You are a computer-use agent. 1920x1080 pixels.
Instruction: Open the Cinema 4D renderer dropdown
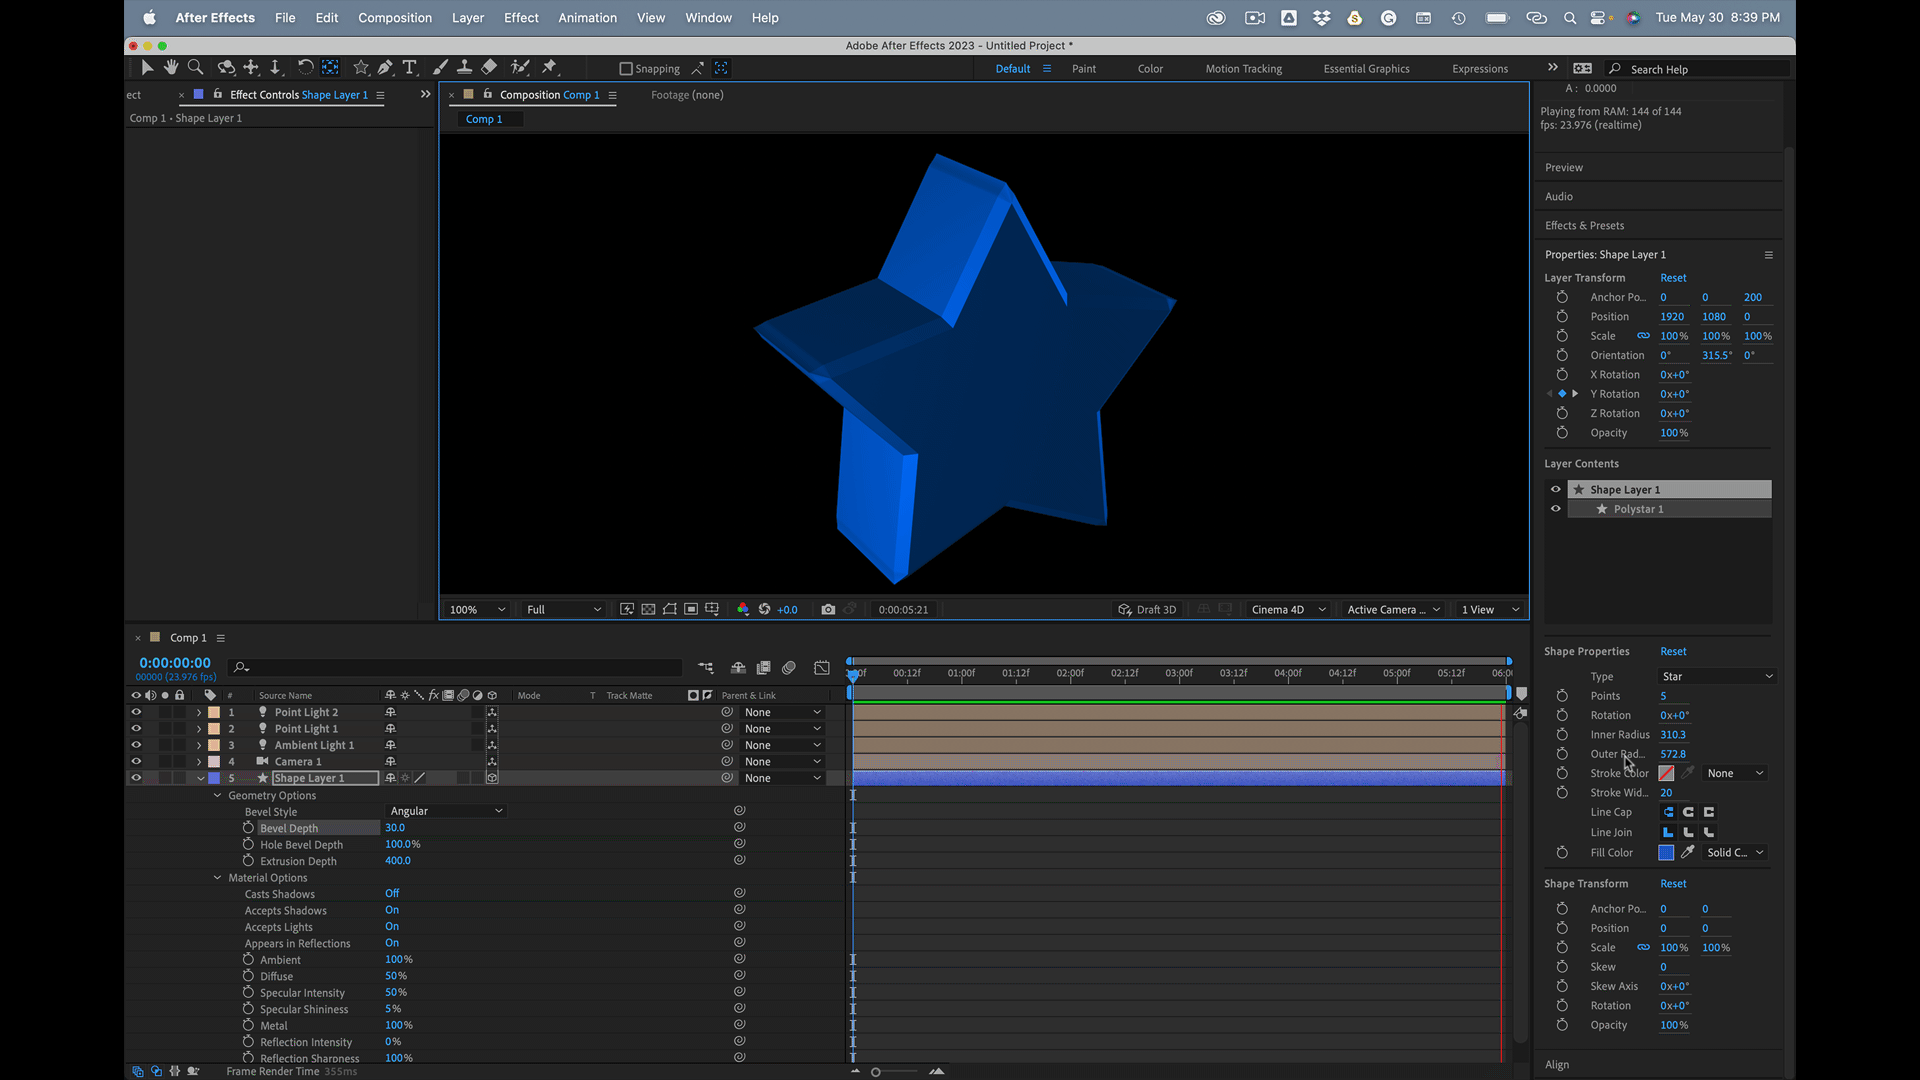pos(1288,609)
